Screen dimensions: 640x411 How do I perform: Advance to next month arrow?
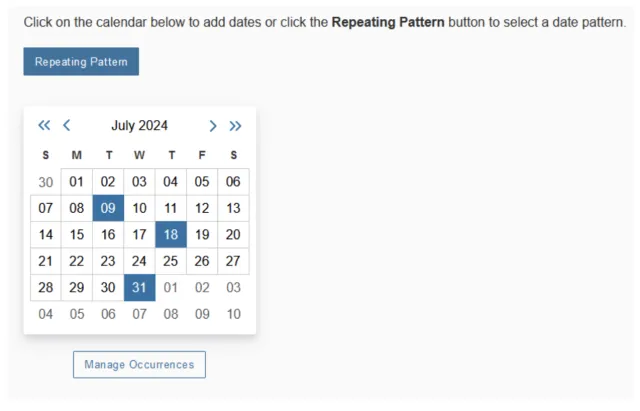212,126
